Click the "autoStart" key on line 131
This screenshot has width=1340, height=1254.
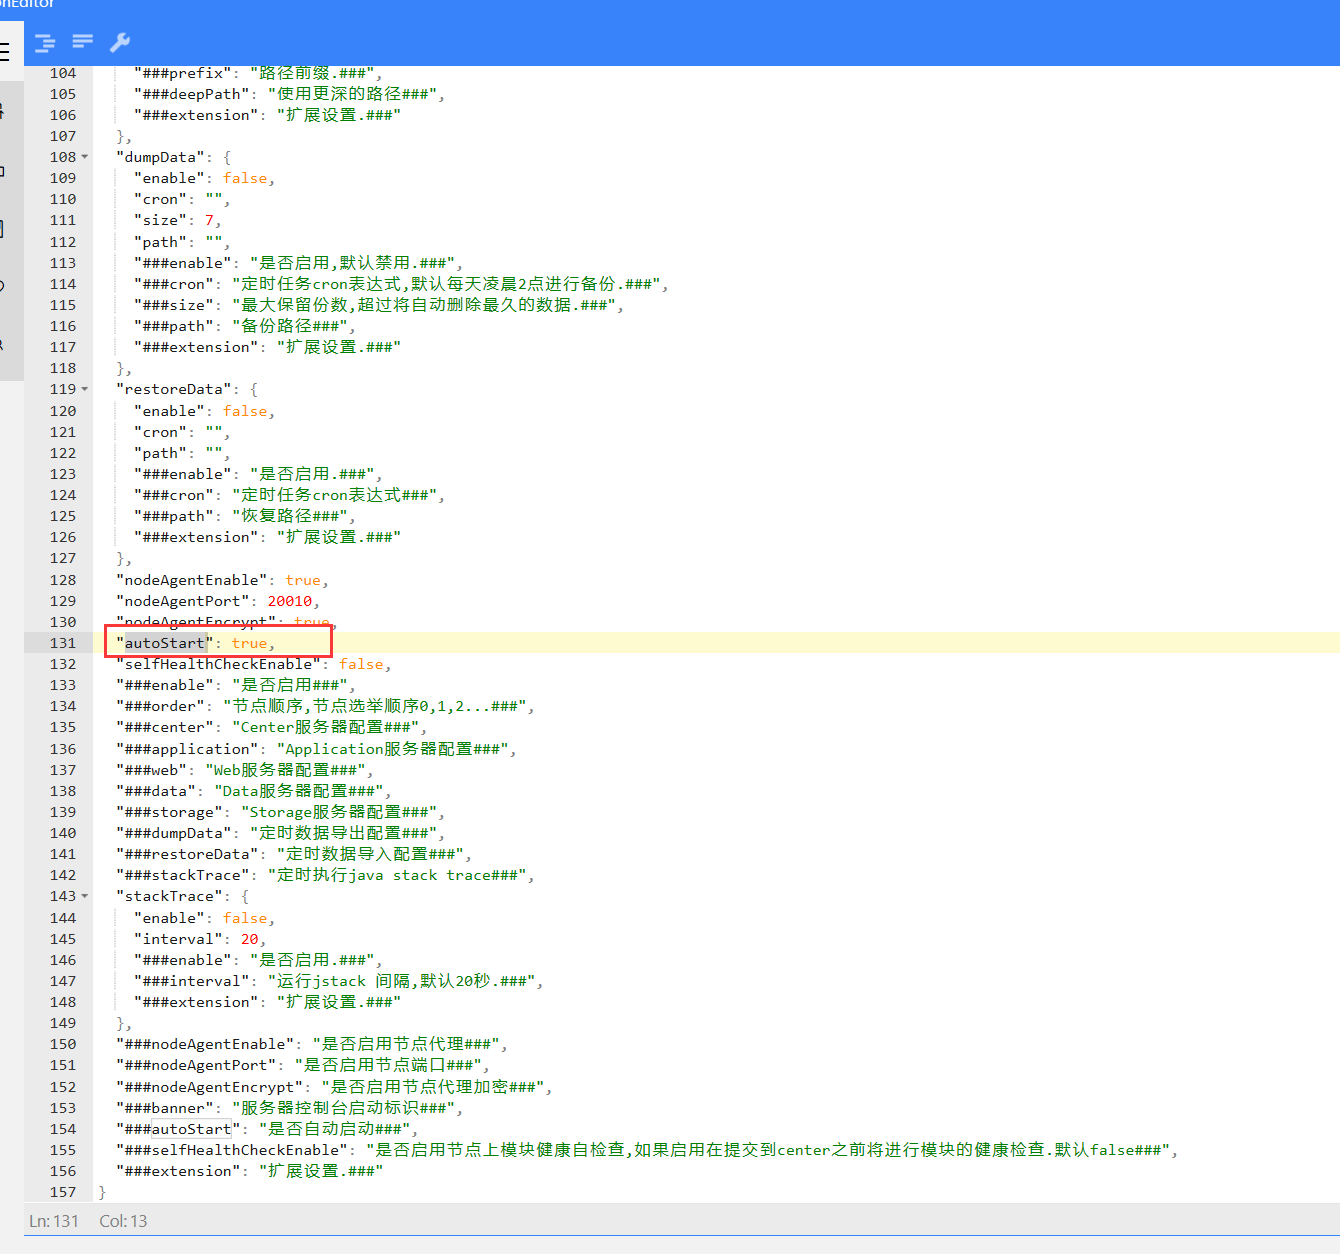click(165, 643)
